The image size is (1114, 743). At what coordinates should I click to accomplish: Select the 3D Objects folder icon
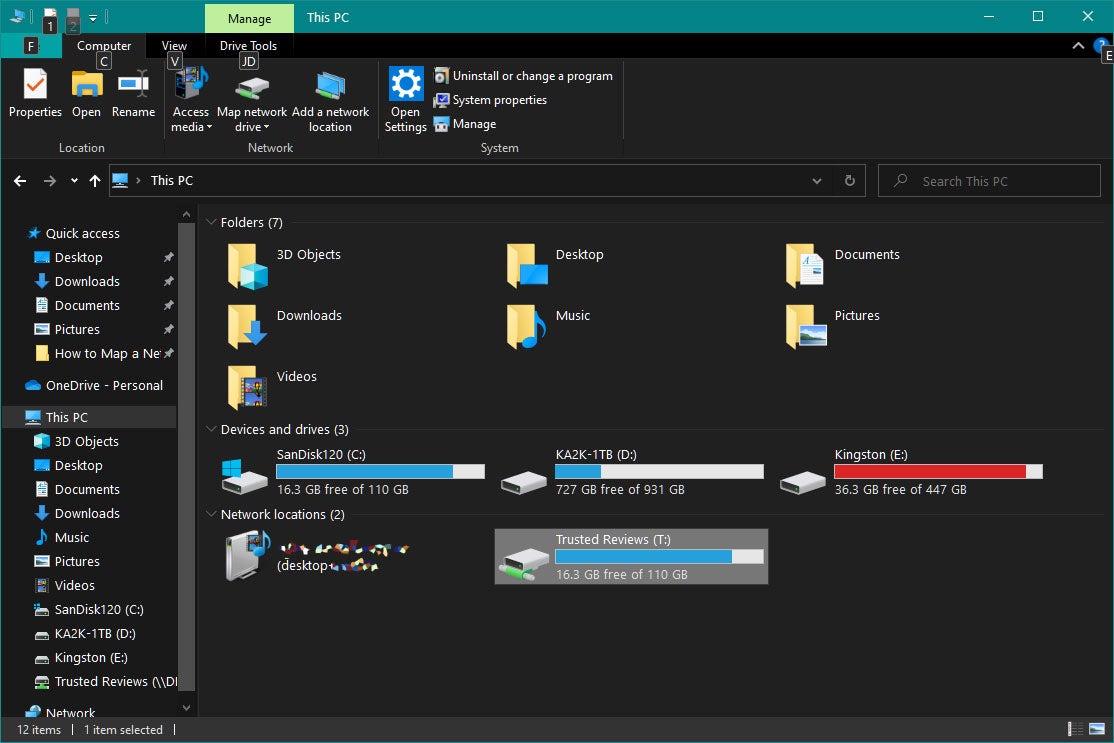click(x=248, y=266)
